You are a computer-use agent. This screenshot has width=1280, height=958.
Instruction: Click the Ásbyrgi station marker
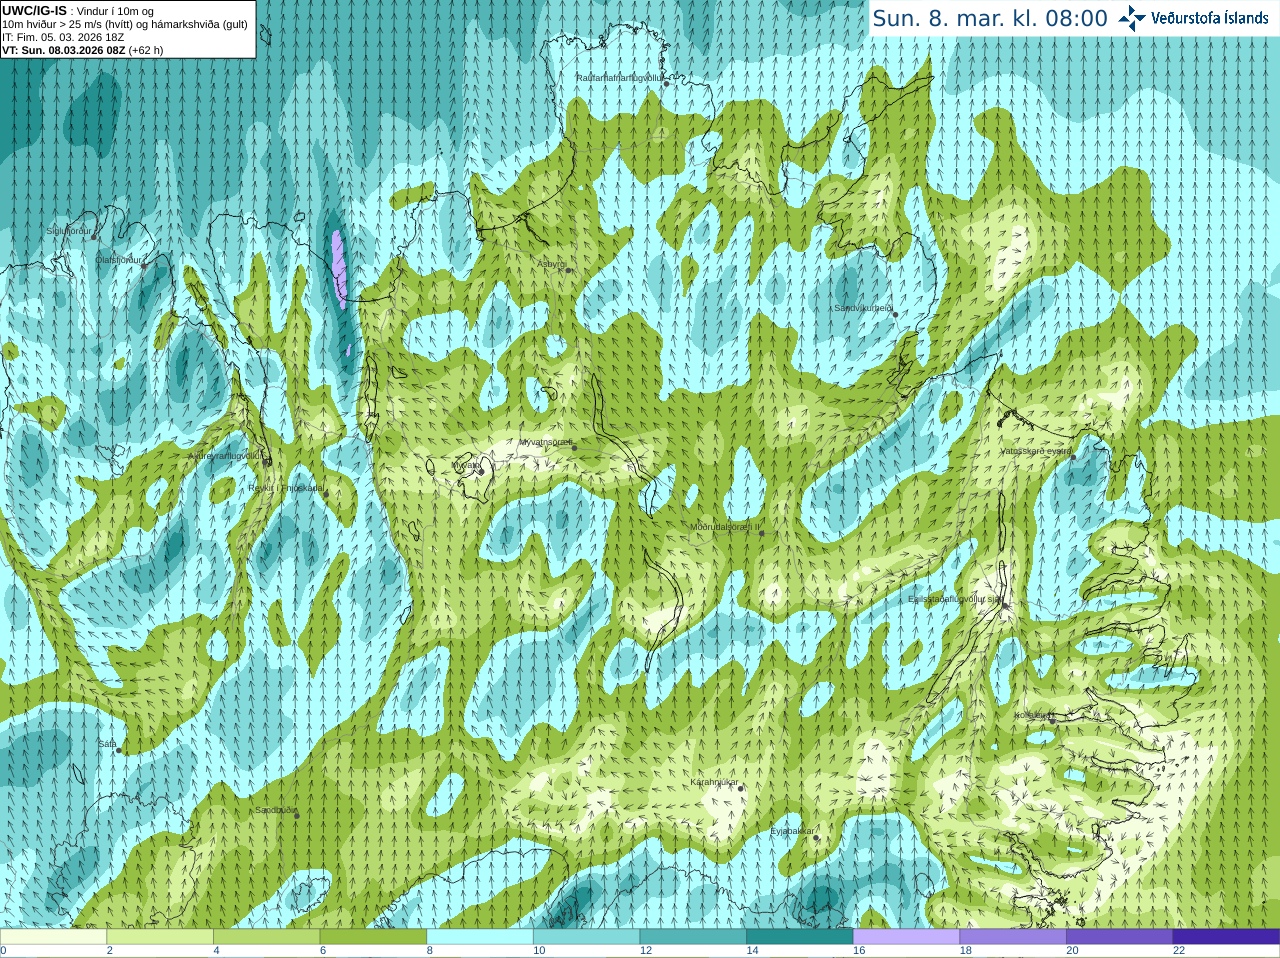click(568, 270)
